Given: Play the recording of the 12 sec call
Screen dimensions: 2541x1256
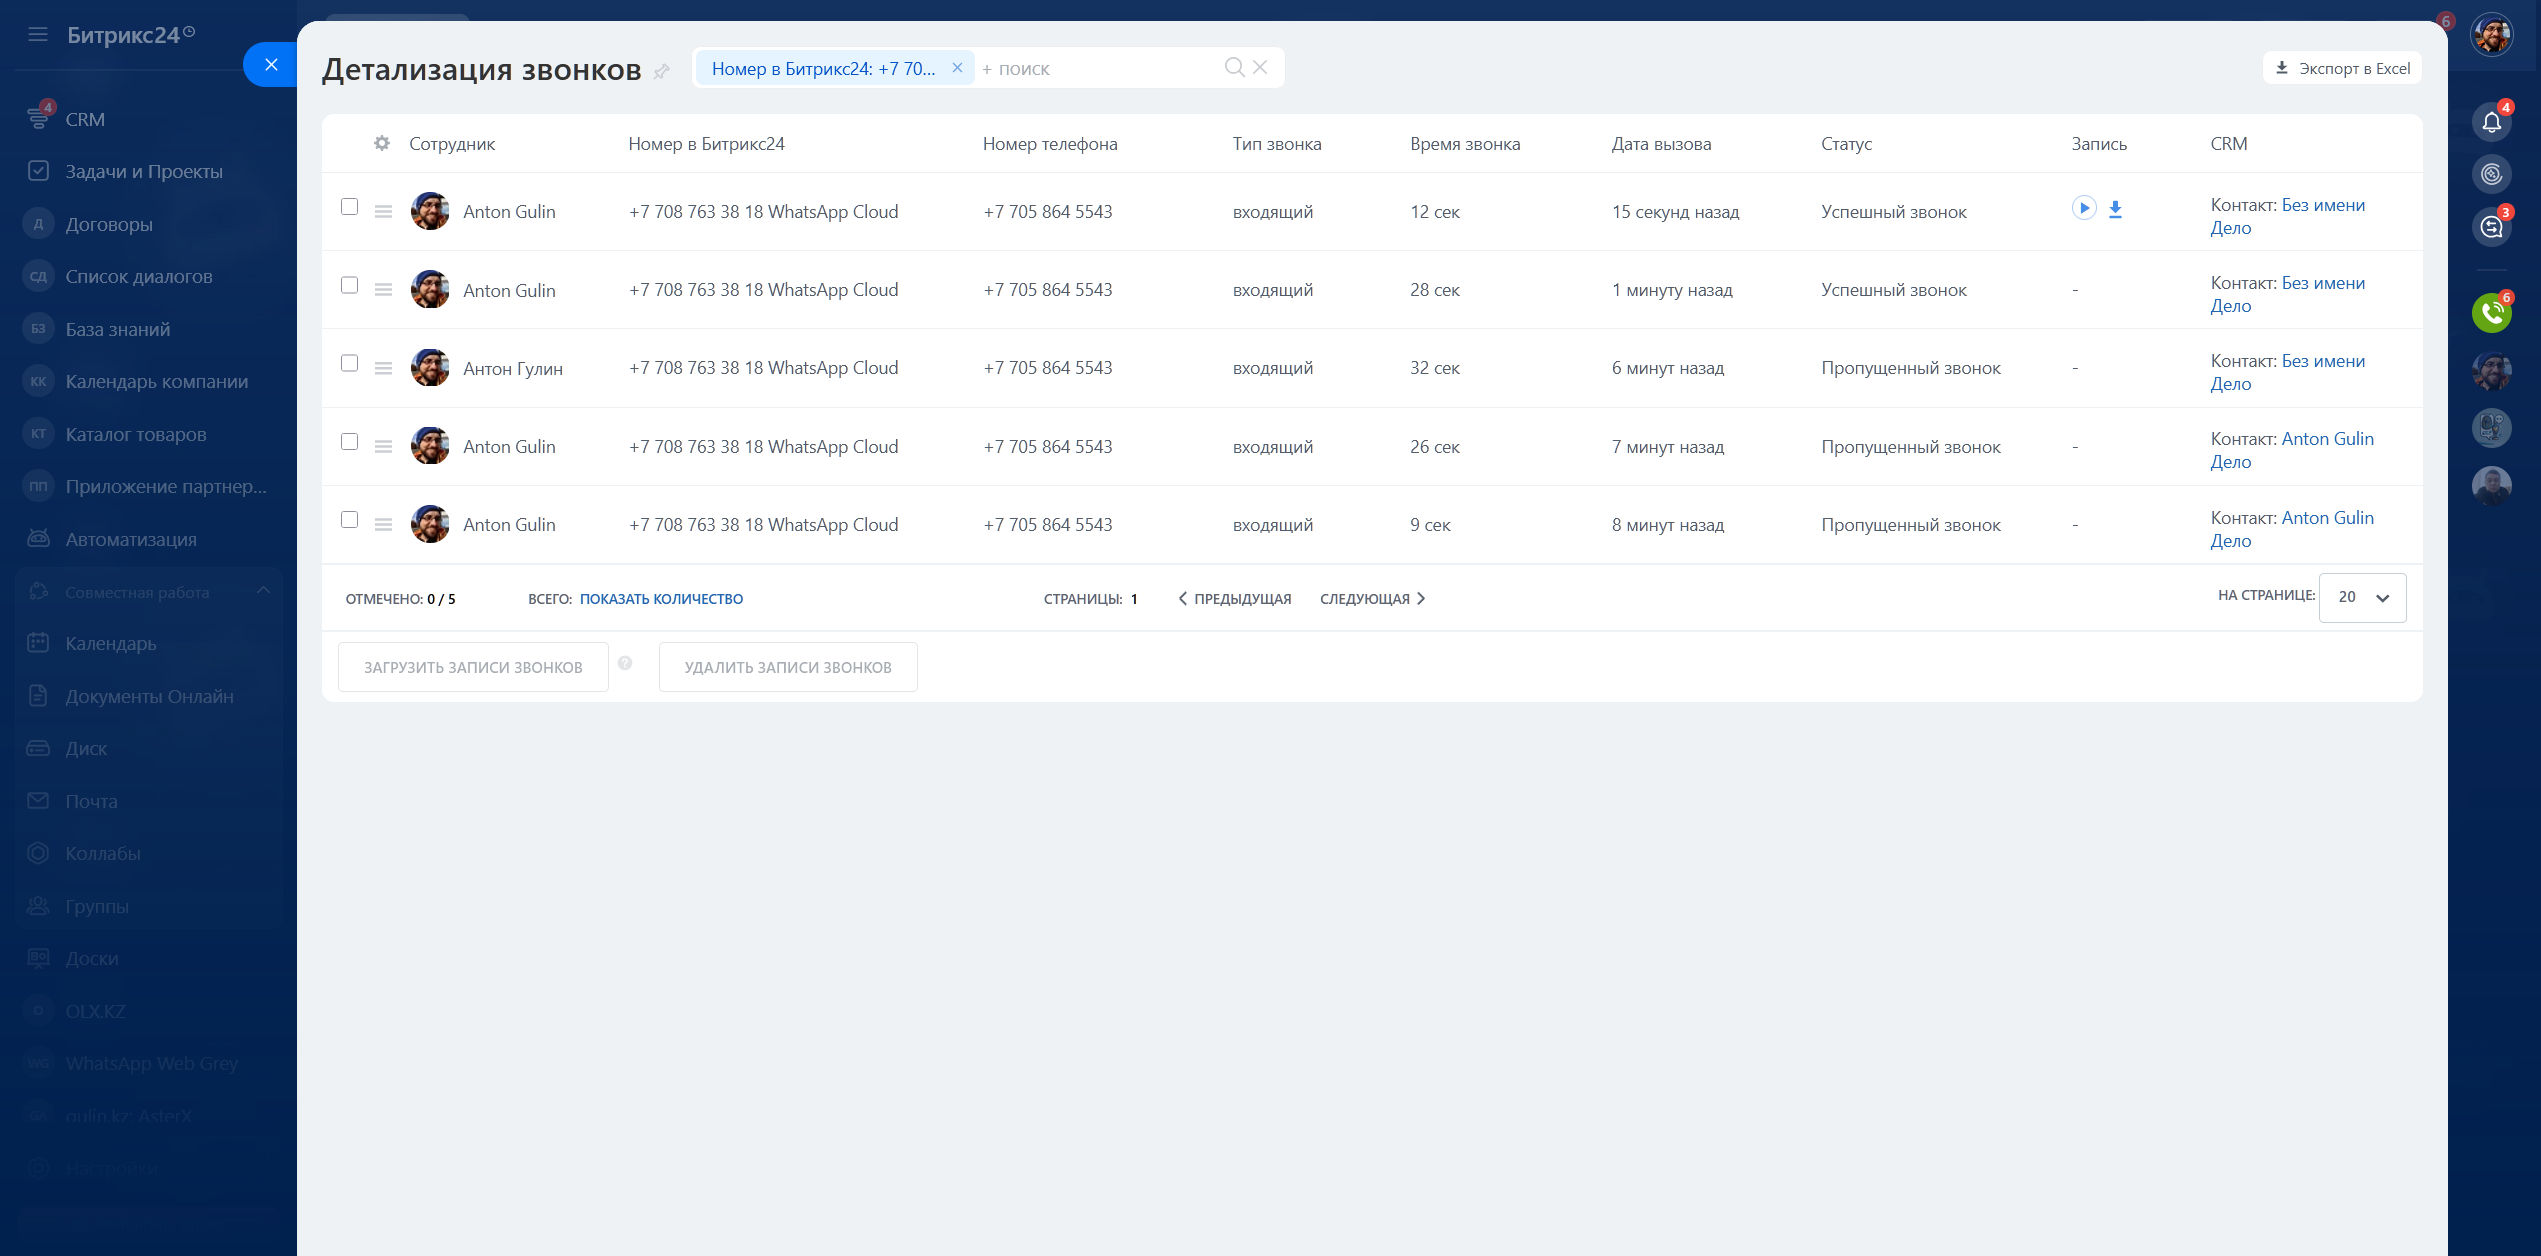Looking at the screenshot, I should 2083,208.
